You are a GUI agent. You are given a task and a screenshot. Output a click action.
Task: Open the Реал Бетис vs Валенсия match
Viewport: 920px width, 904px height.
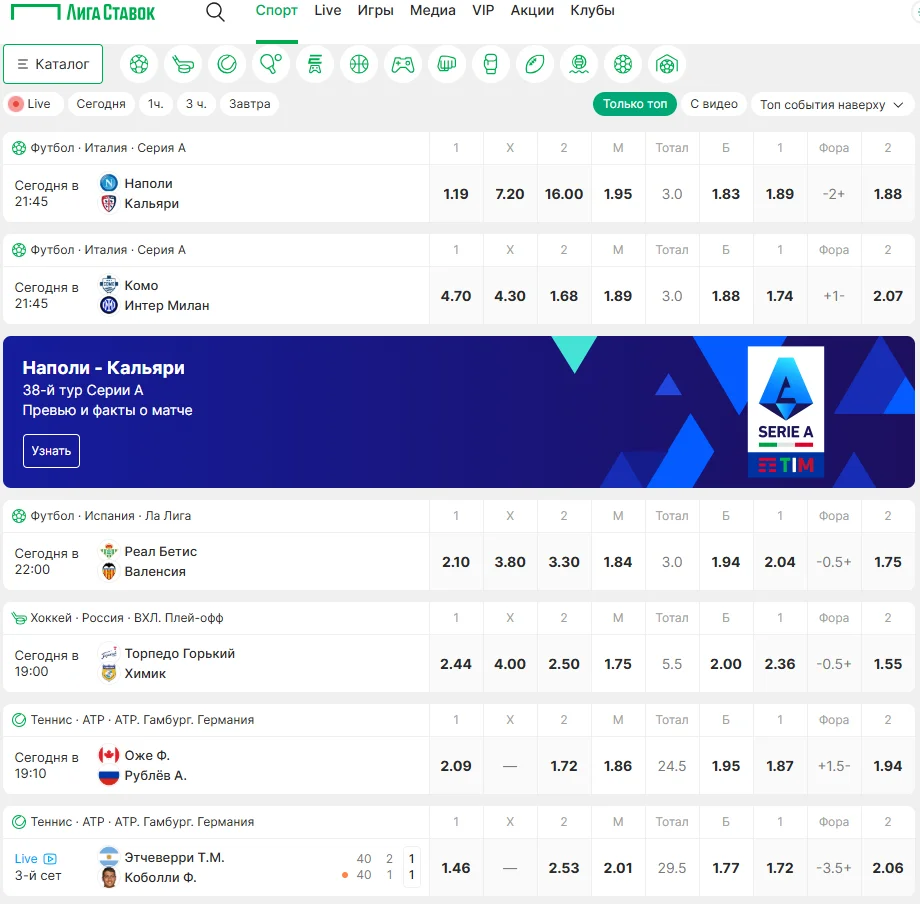click(x=160, y=561)
